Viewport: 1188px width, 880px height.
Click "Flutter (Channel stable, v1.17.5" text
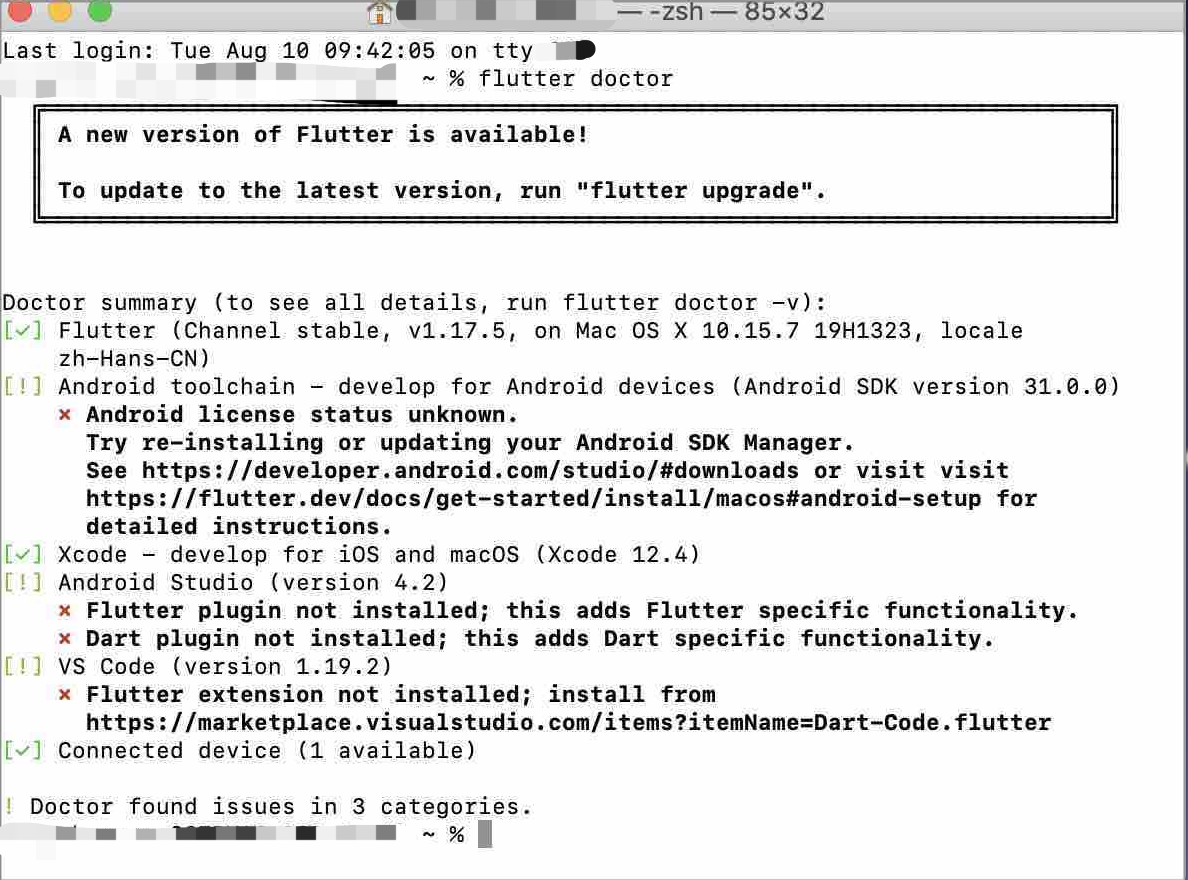[282, 330]
